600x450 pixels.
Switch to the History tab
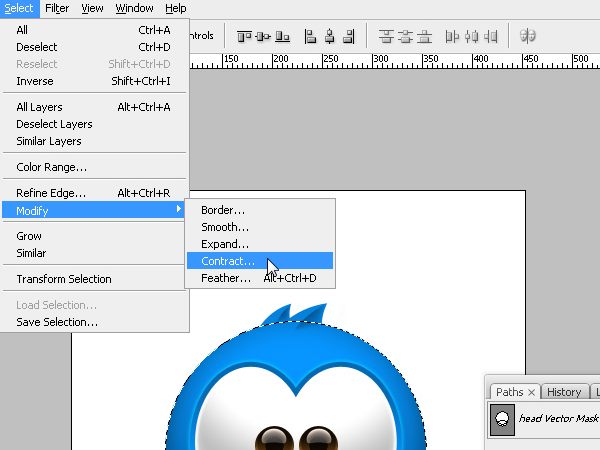point(564,392)
